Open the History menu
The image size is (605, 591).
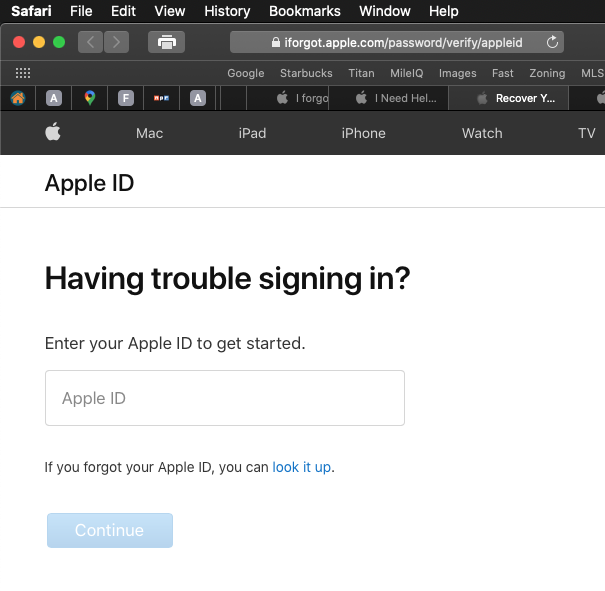pos(227,11)
